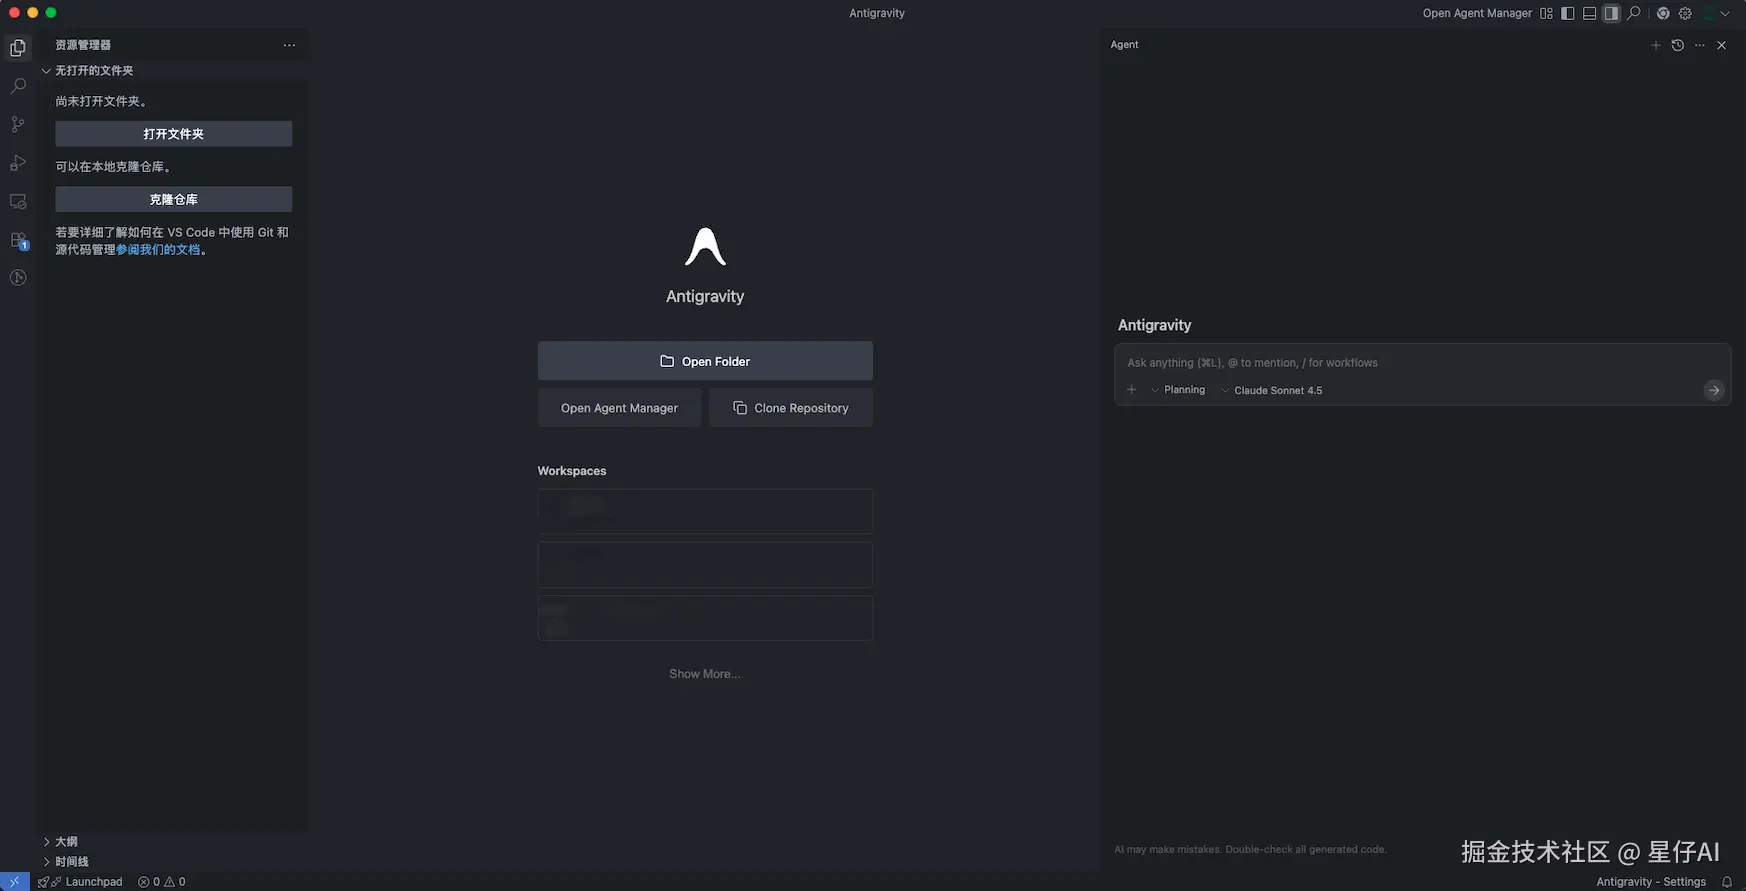Click the remote window indicator in status bar
1746x891 pixels.
coord(14,882)
